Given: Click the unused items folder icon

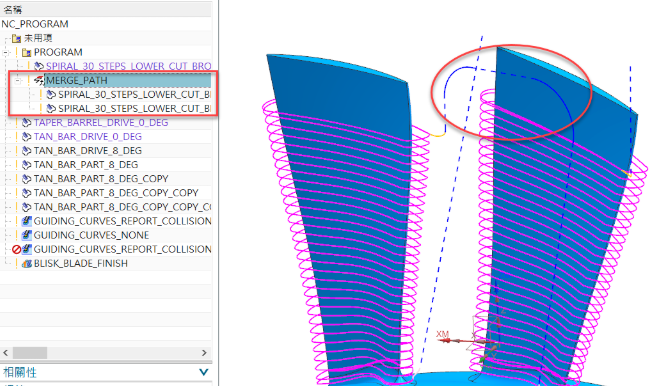Looking at the screenshot, I should coord(16,38).
